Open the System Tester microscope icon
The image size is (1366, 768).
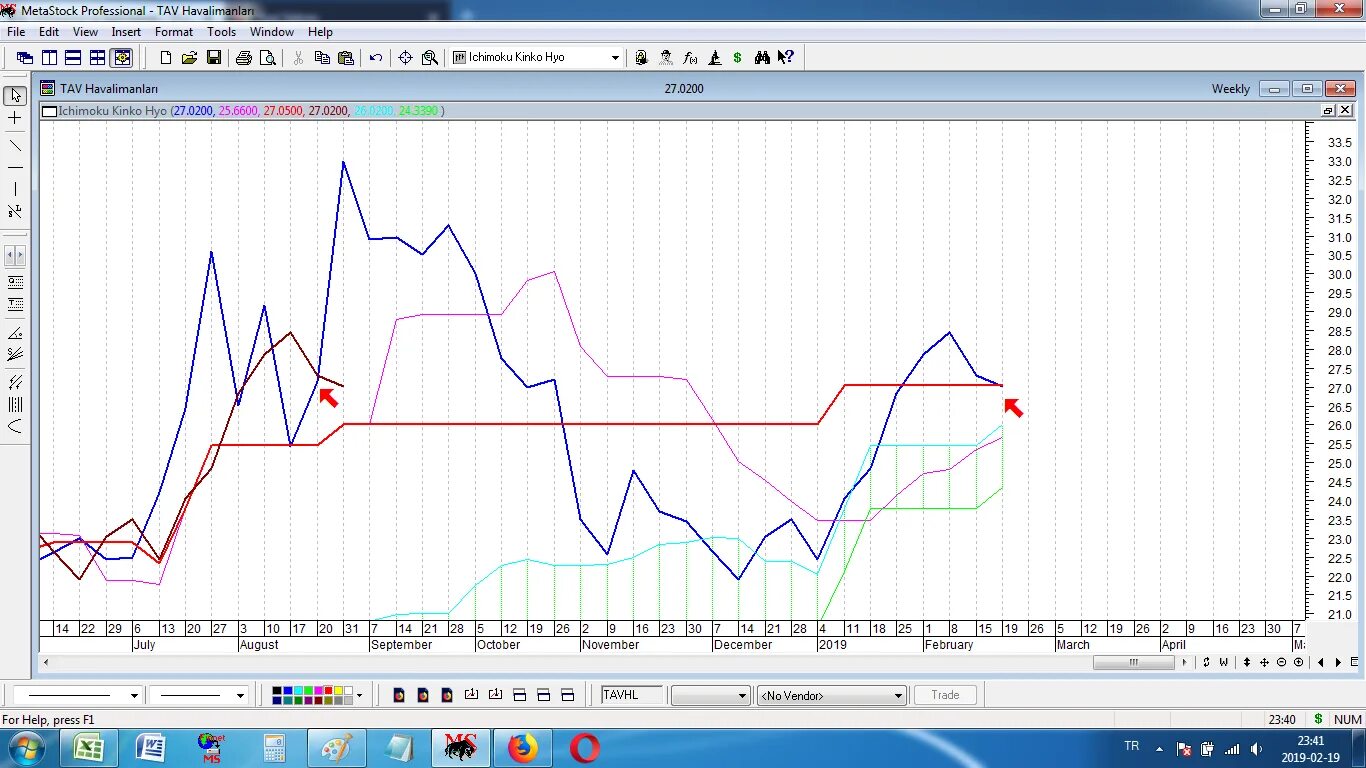[x=714, y=58]
